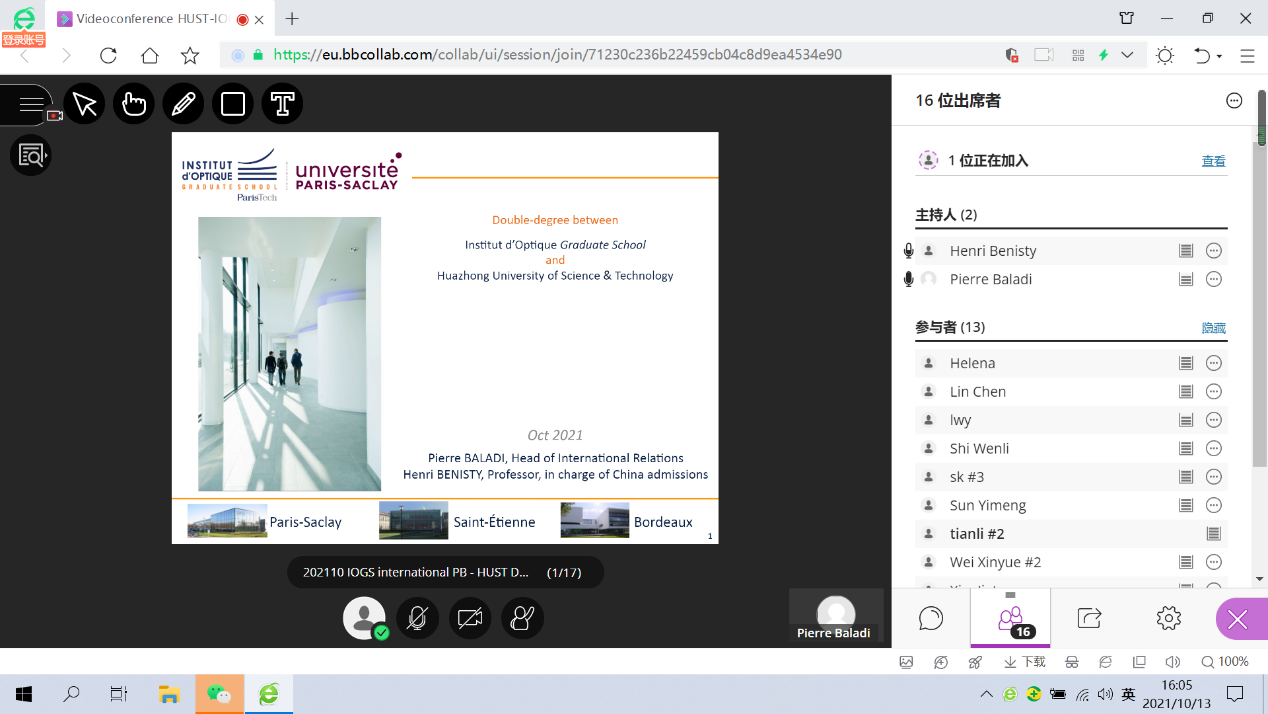The image size is (1268, 714).
Task: Open the My Settings gear tab
Action: pos(1168,618)
